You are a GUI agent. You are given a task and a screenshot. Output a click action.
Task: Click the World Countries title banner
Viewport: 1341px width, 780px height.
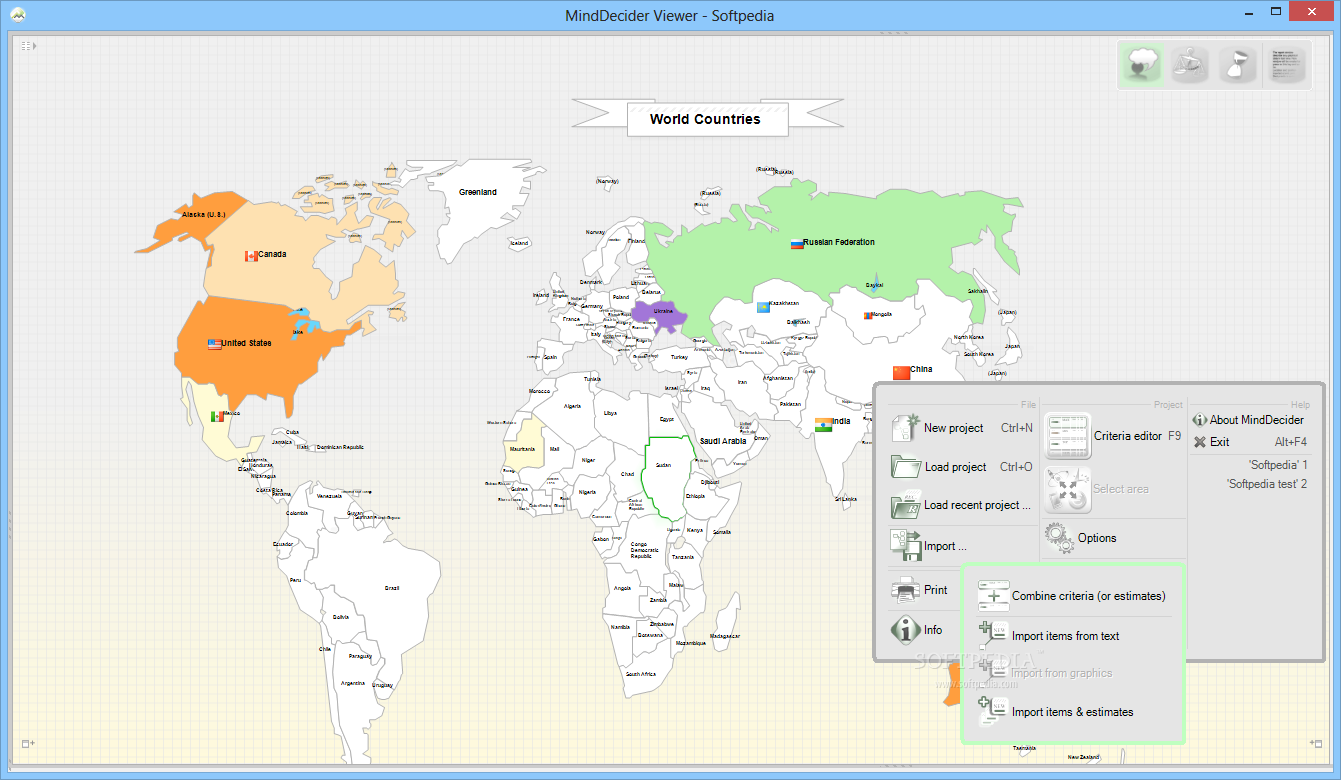(x=707, y=119)
